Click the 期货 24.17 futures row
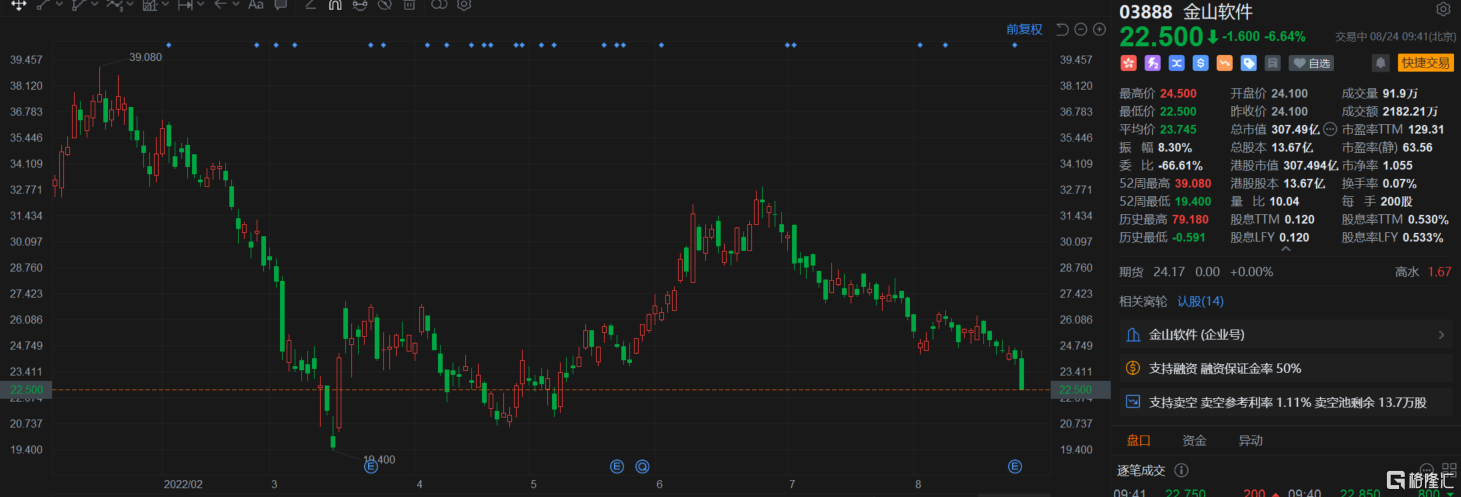Viewport: 1461px width, 497px height. point(1285,271)
